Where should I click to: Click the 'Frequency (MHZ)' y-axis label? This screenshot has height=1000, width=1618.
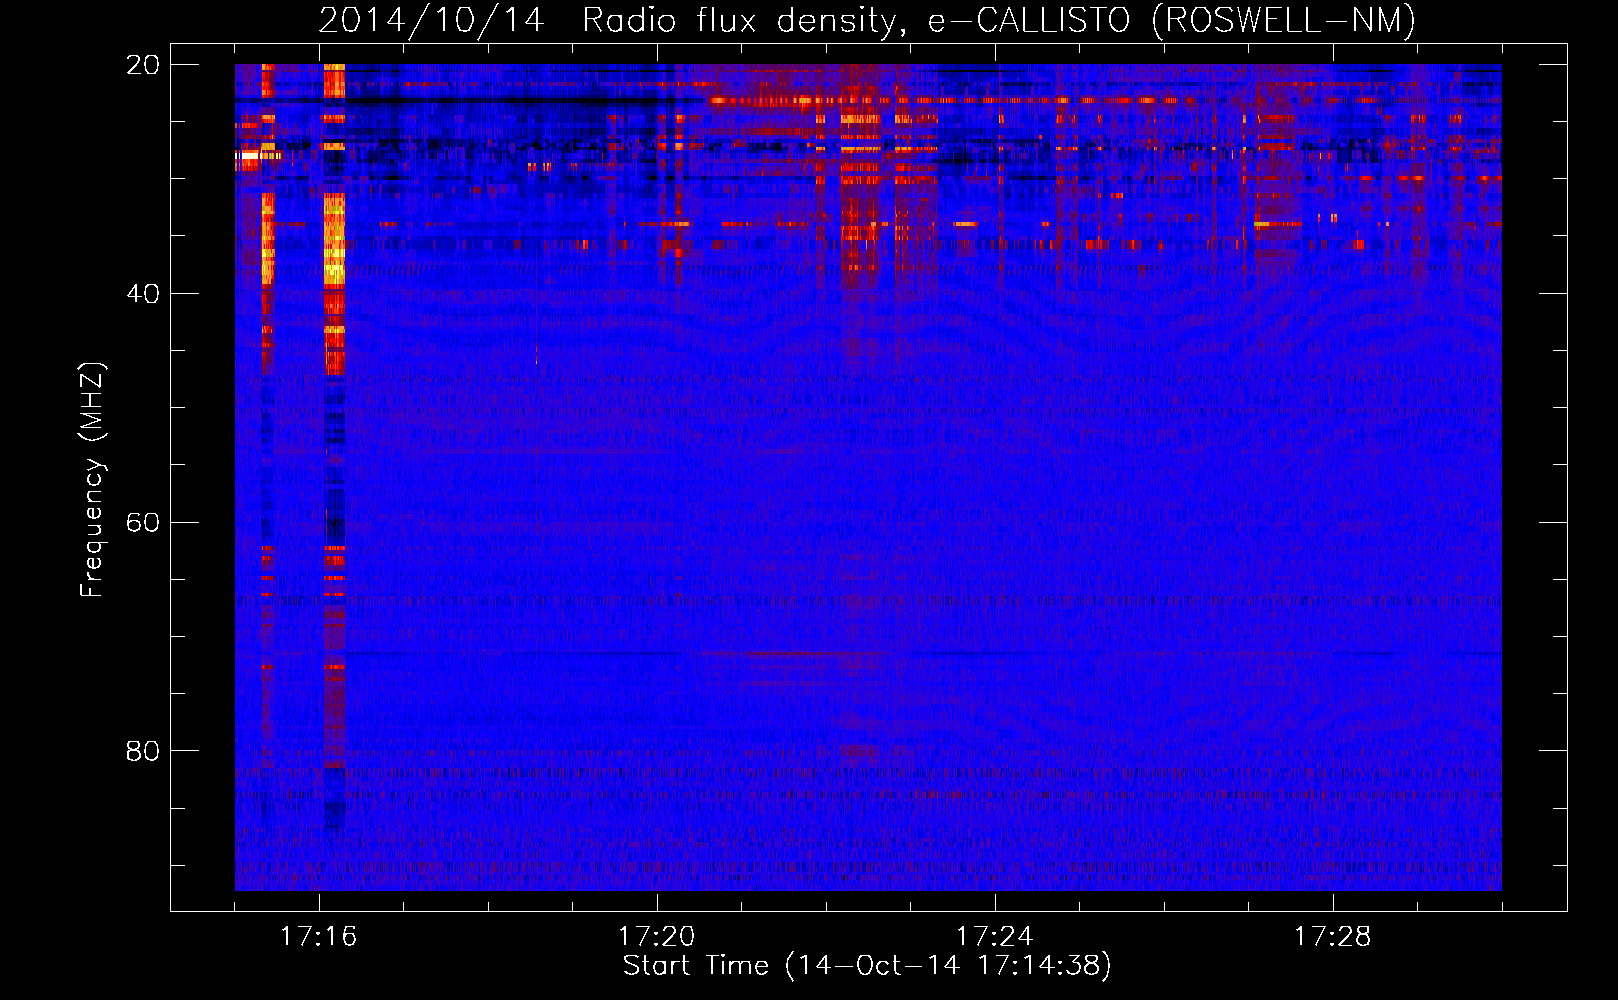92,480
